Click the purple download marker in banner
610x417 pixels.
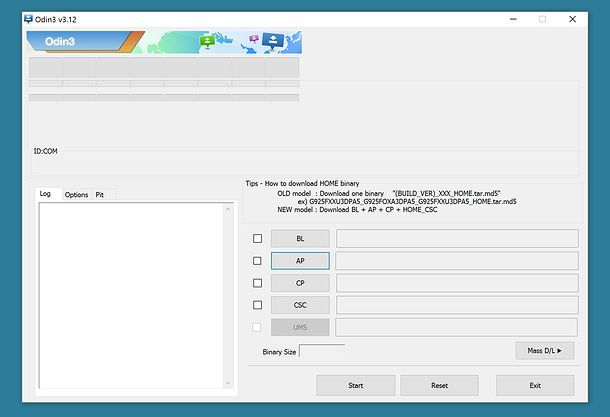(x=252, y=38)
